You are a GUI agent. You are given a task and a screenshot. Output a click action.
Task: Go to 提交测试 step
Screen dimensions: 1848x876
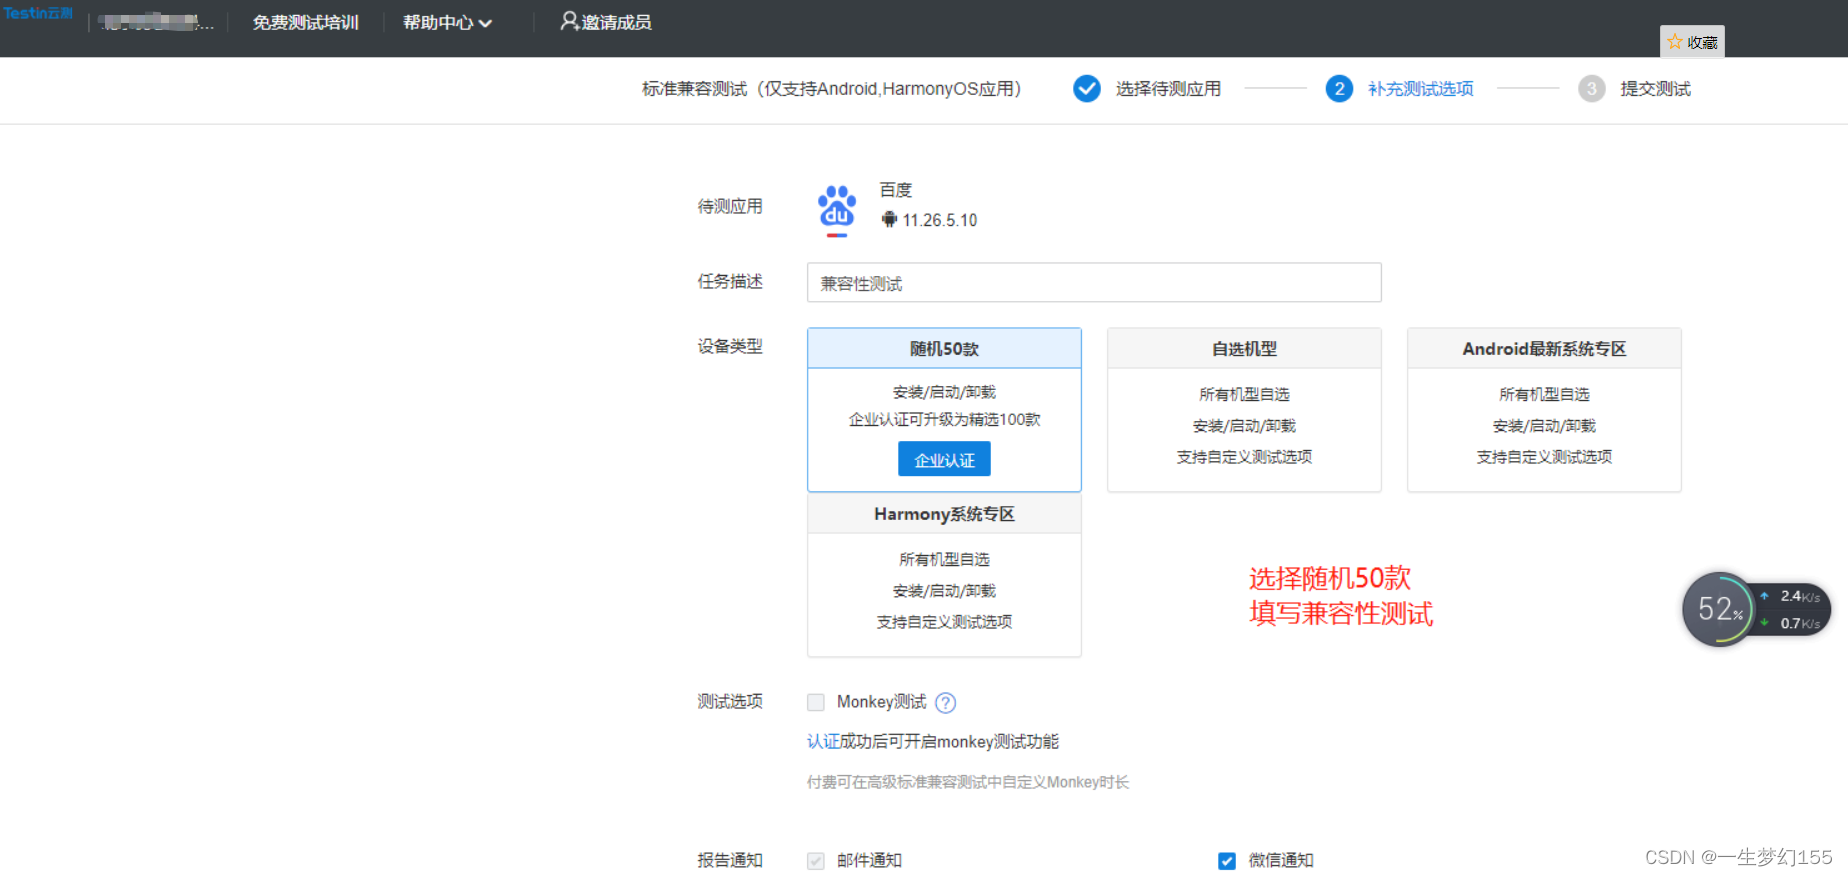(1655, 89)
